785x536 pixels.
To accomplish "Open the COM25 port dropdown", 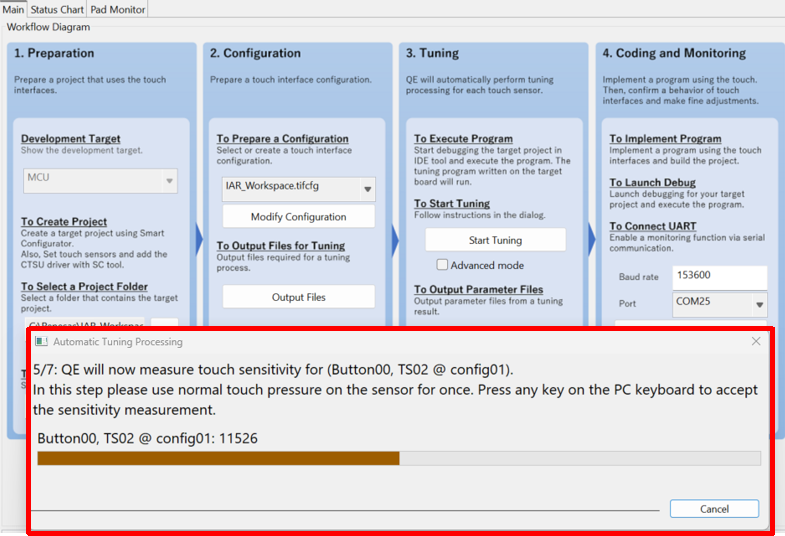I will [x=759, y=304].
